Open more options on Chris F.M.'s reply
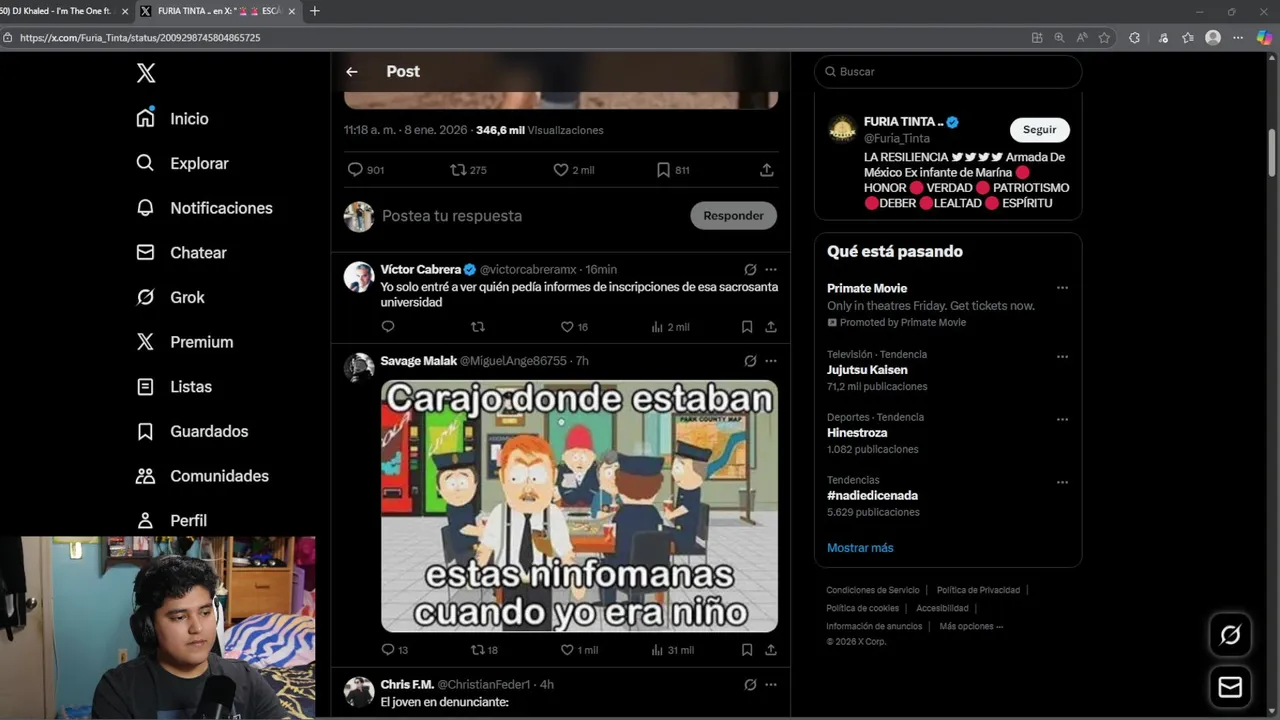 coord(771,685)
